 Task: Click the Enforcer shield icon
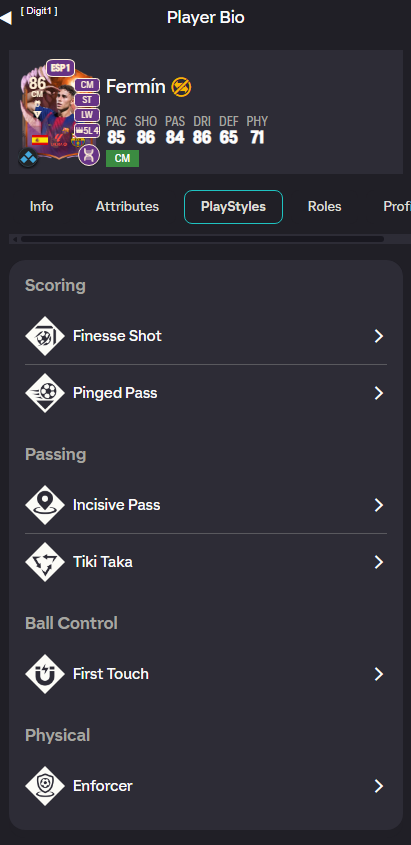coord(45,786)
